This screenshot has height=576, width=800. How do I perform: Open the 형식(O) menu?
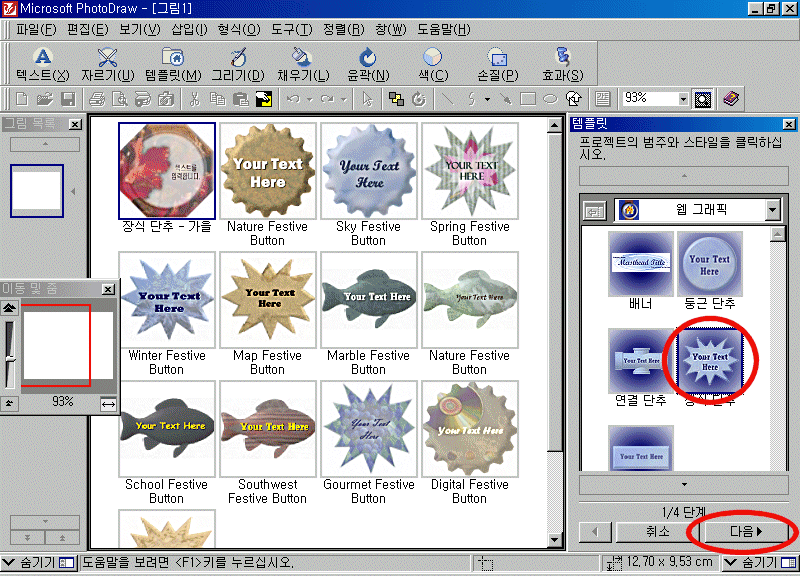[239, 30]
